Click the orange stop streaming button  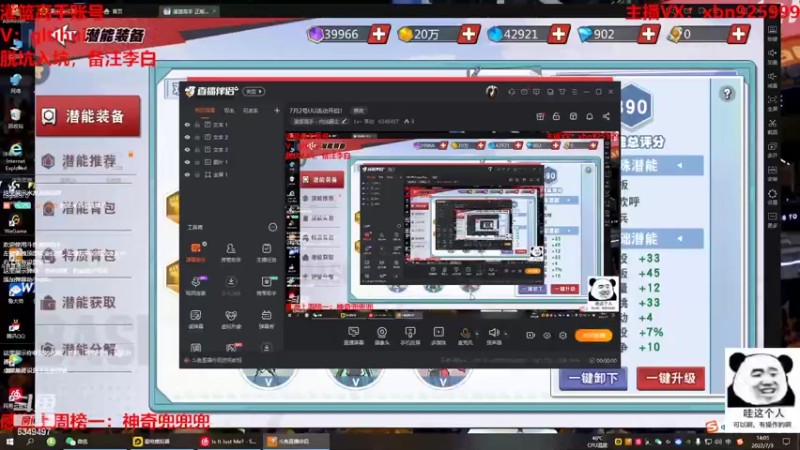point(593,335)
